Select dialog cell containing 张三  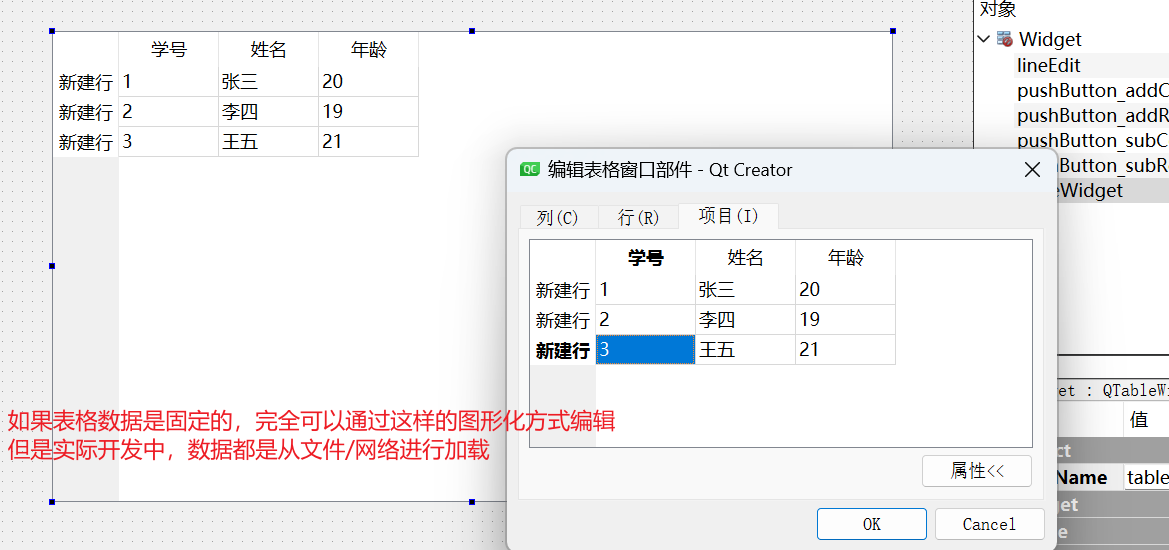point(746,290)
